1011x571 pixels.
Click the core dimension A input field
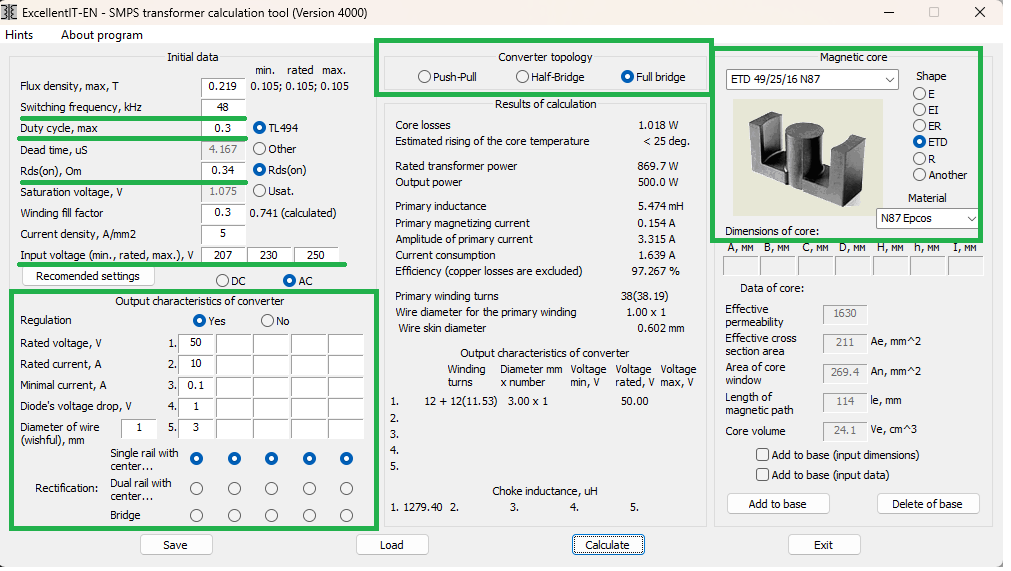741,266
